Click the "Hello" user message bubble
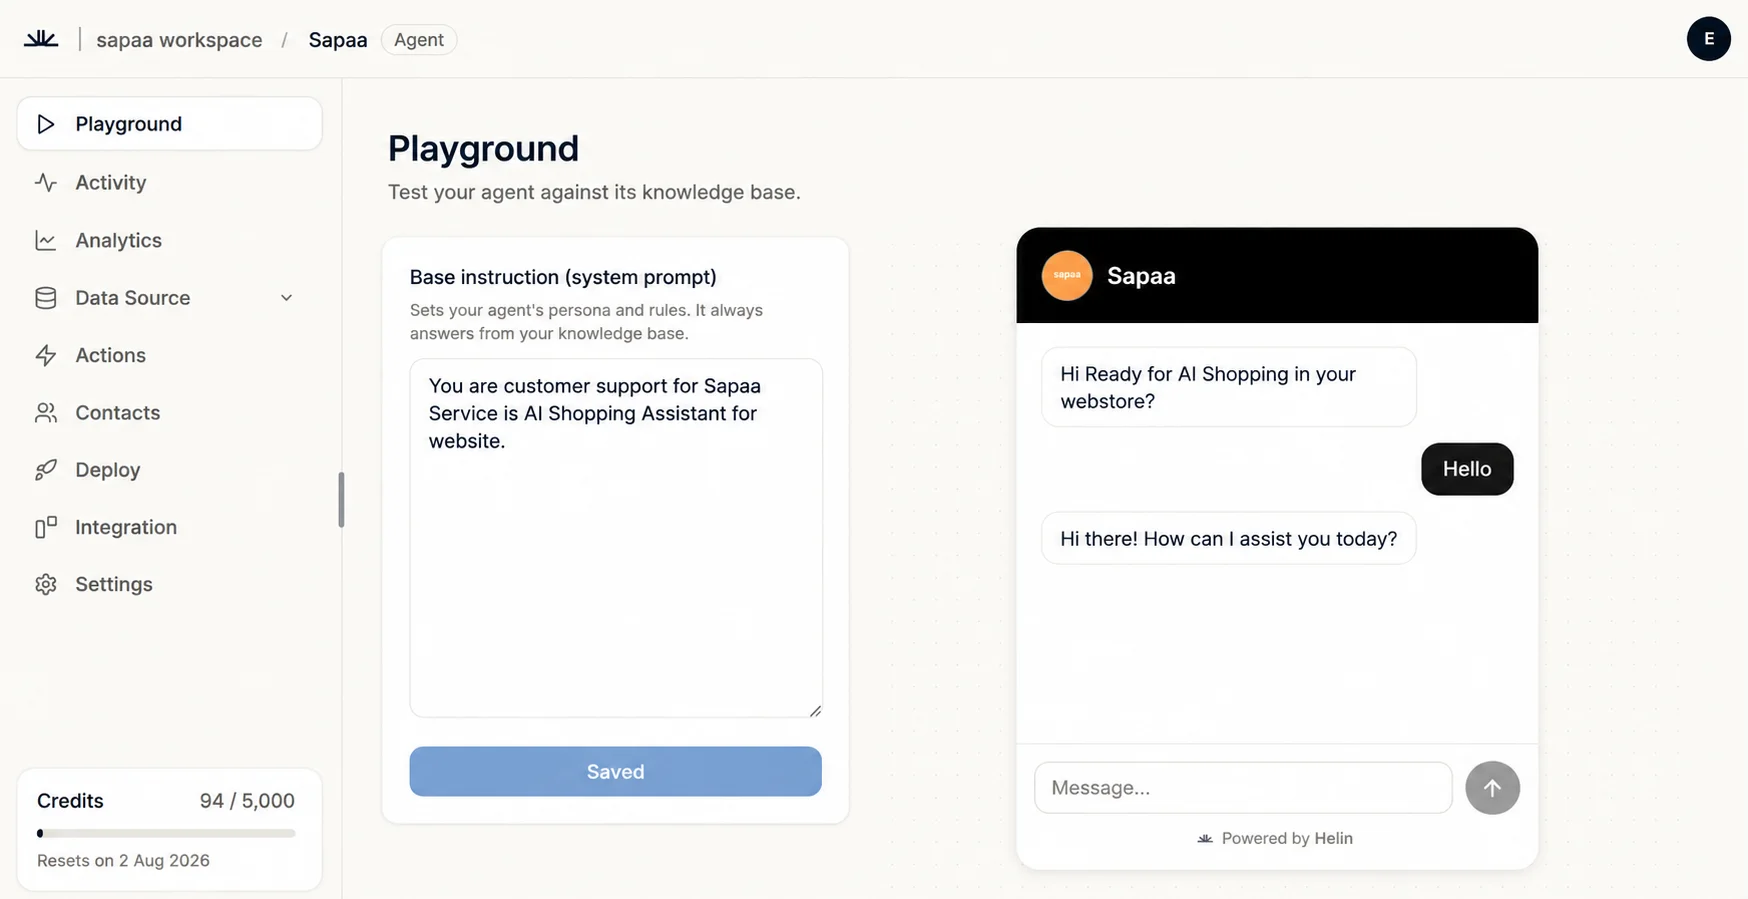The height and width of the screenshot is (899, 1748). tap(1467, 469)
